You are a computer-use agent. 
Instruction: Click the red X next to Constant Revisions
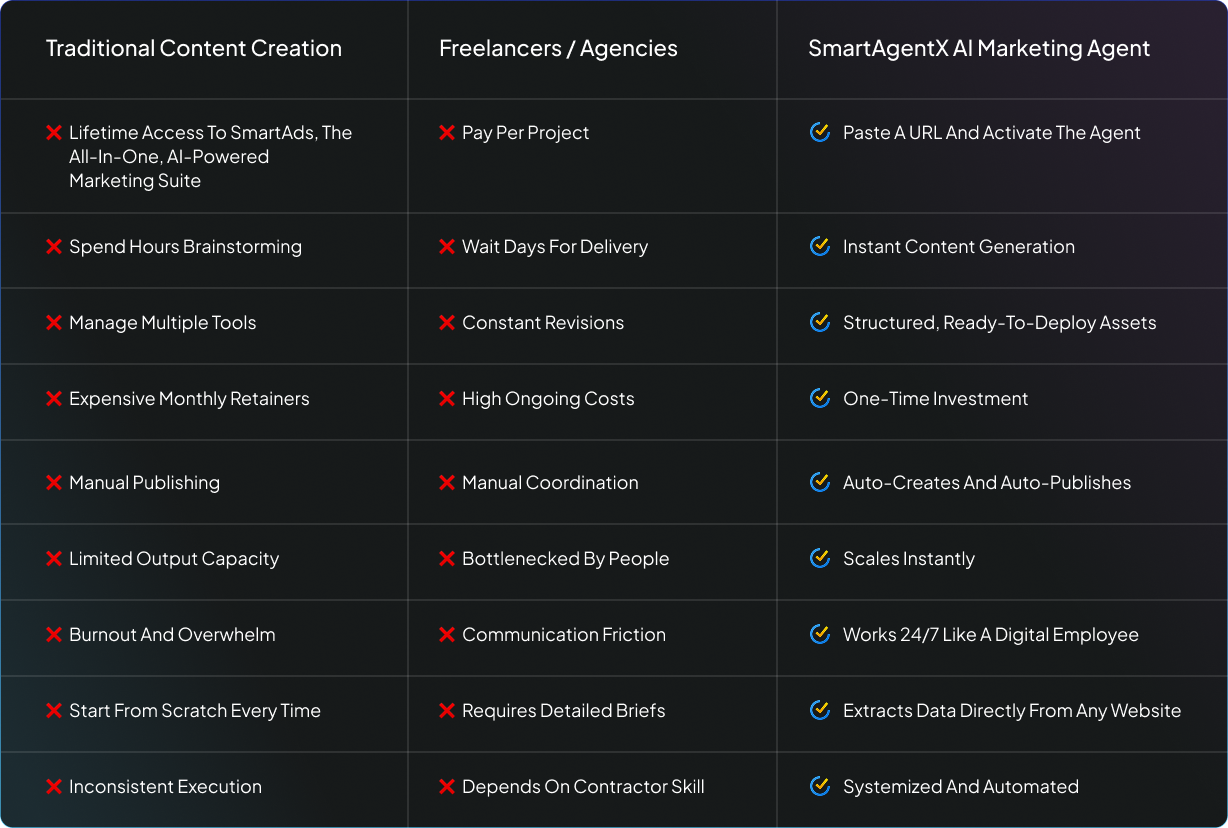447,322
